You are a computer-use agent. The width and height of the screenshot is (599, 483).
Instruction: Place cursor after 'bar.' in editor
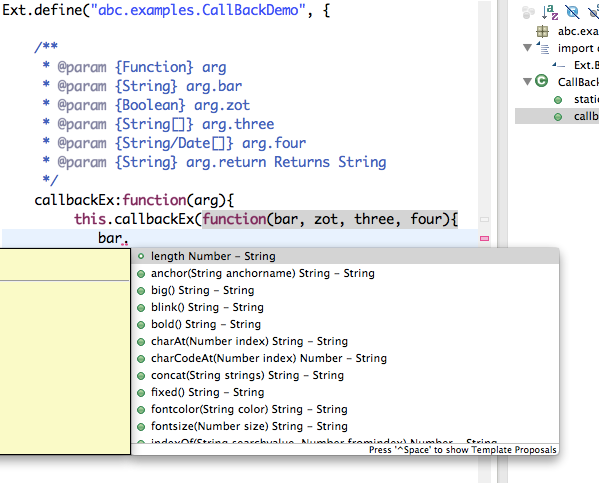point(129,238)
